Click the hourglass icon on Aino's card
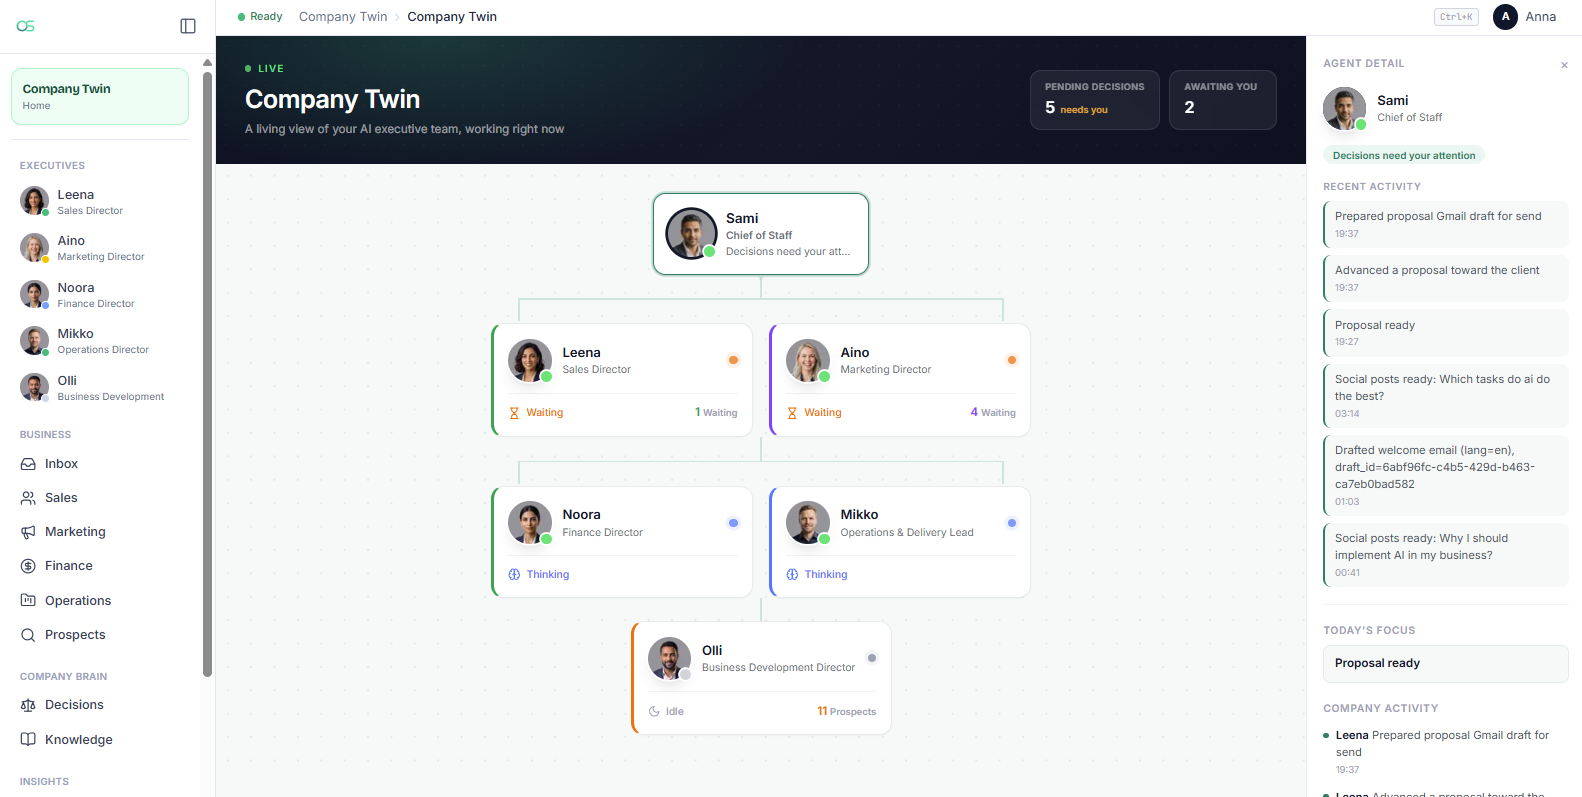Viewport: 1582px width, 797px height. 792,413
